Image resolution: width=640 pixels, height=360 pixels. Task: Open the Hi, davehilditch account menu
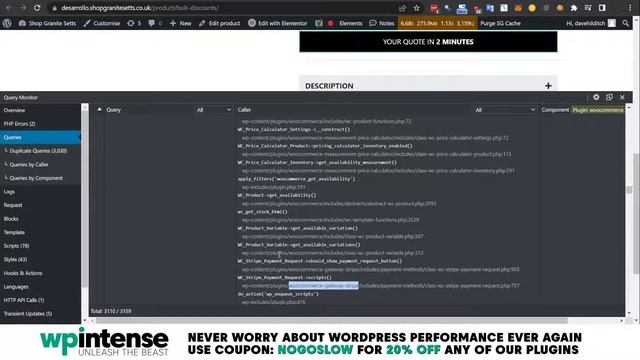[591, 23]
